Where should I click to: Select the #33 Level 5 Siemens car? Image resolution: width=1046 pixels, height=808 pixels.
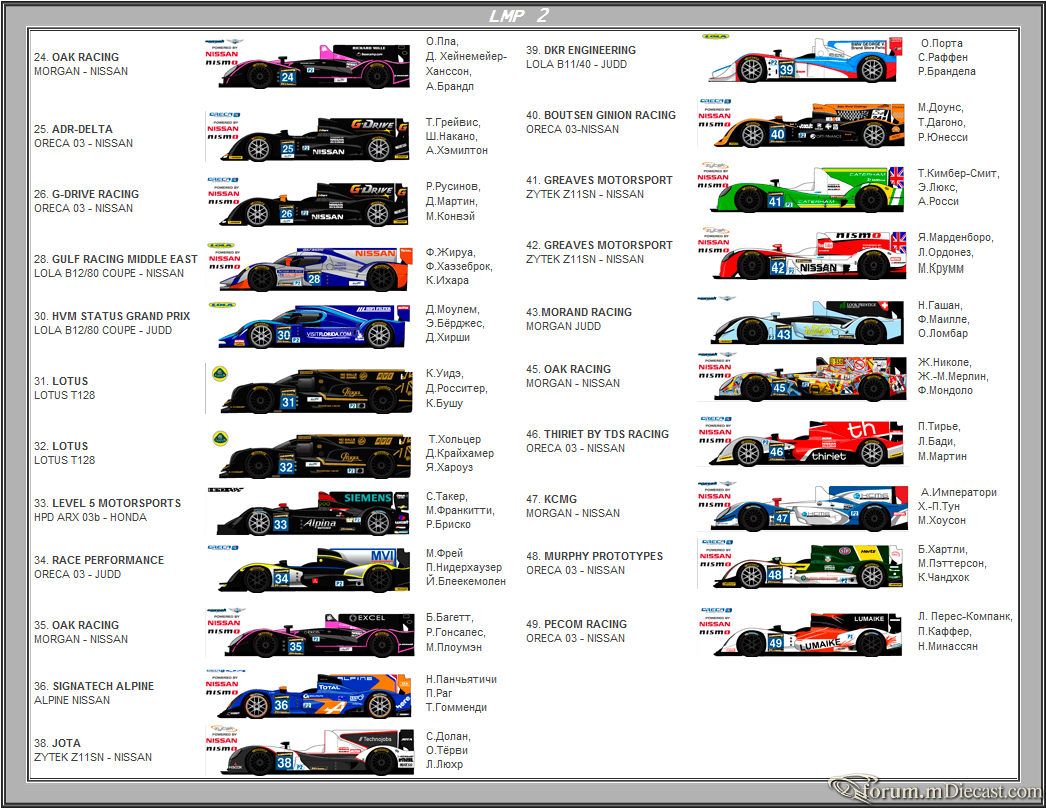click(312, 513)
